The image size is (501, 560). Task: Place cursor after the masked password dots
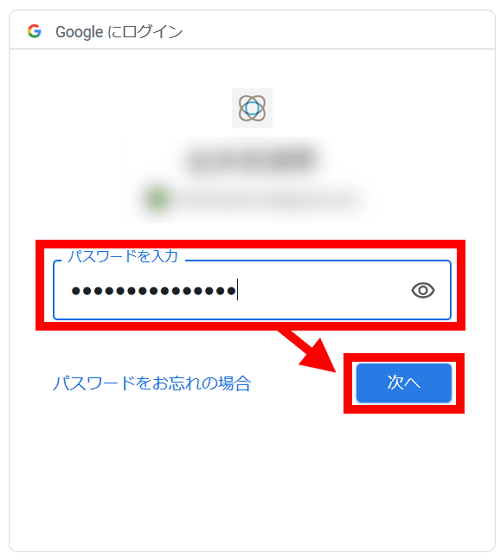coord(237,290)
